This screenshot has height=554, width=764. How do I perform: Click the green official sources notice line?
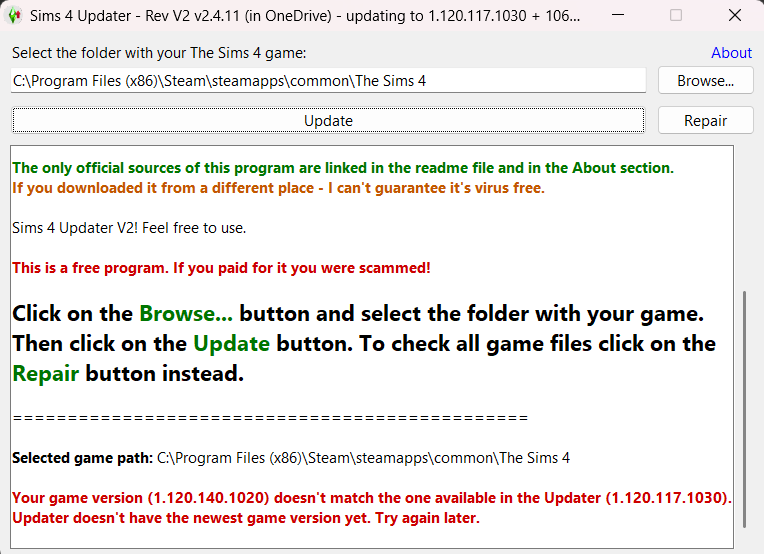[x=343, y=168]
